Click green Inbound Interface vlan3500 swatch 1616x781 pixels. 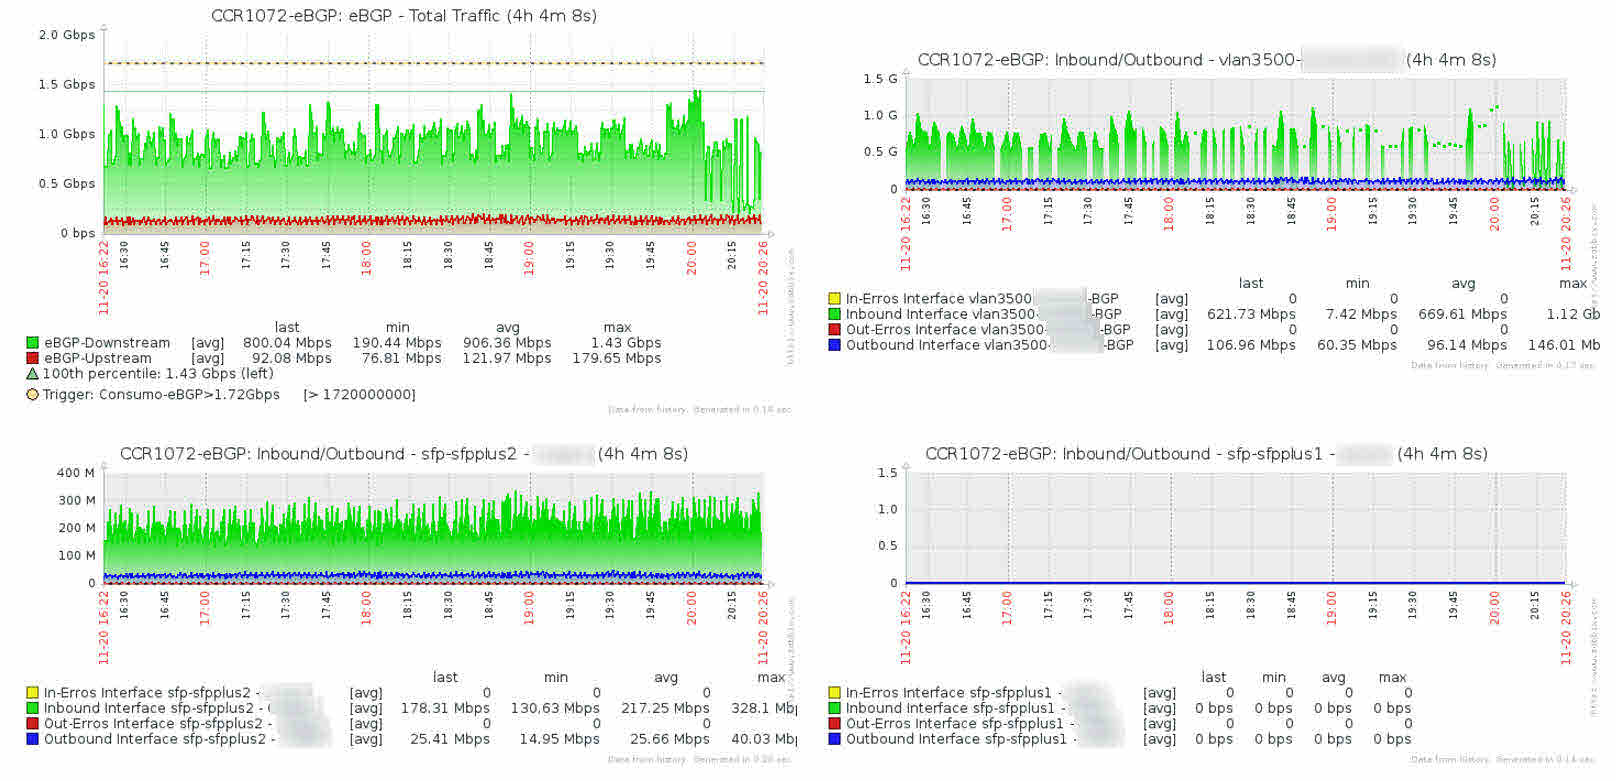pos(834,314)
